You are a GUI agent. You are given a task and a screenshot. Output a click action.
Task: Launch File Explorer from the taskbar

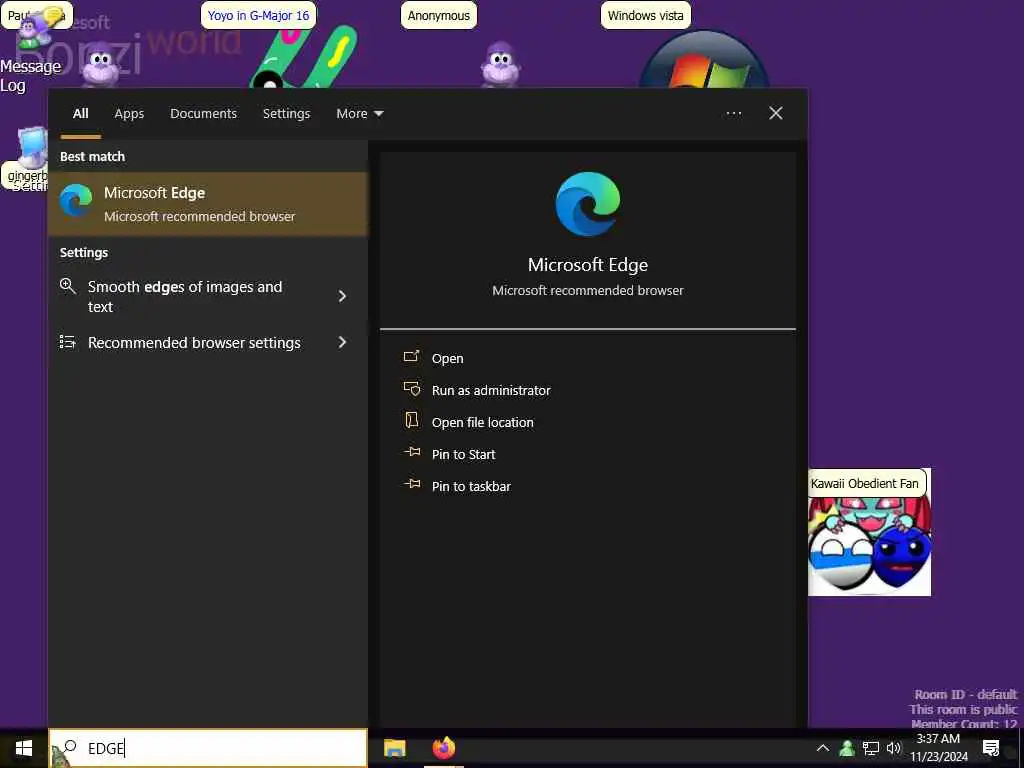click(394, 748)
